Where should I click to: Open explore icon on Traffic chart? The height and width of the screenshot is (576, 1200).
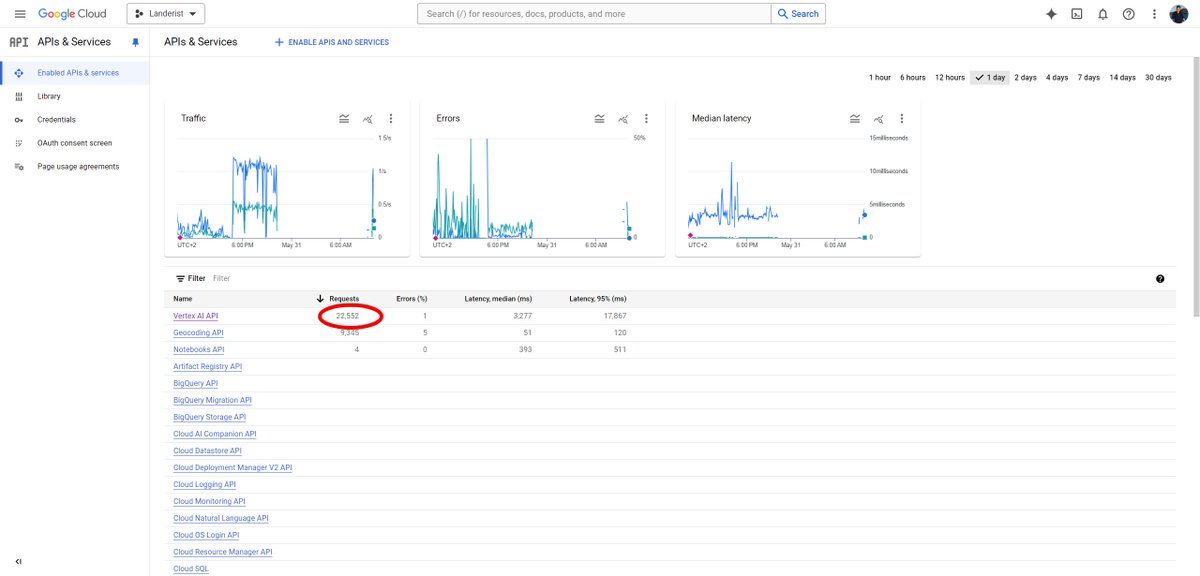click(x=367, y=118)
